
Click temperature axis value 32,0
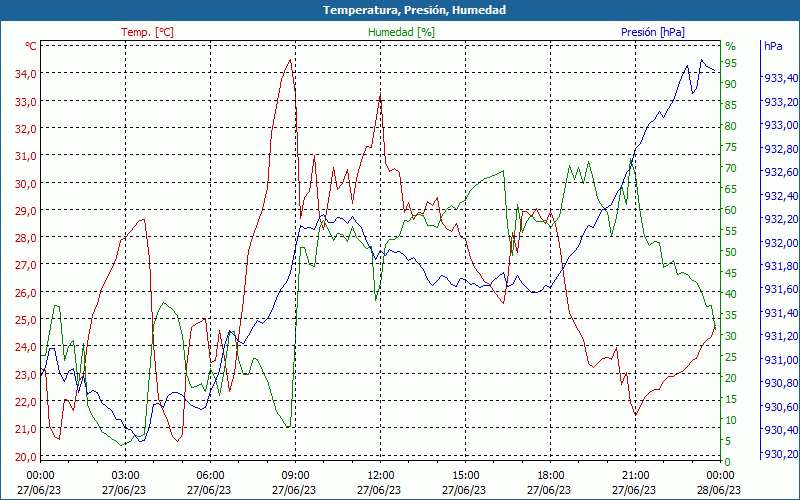[26, 129]
